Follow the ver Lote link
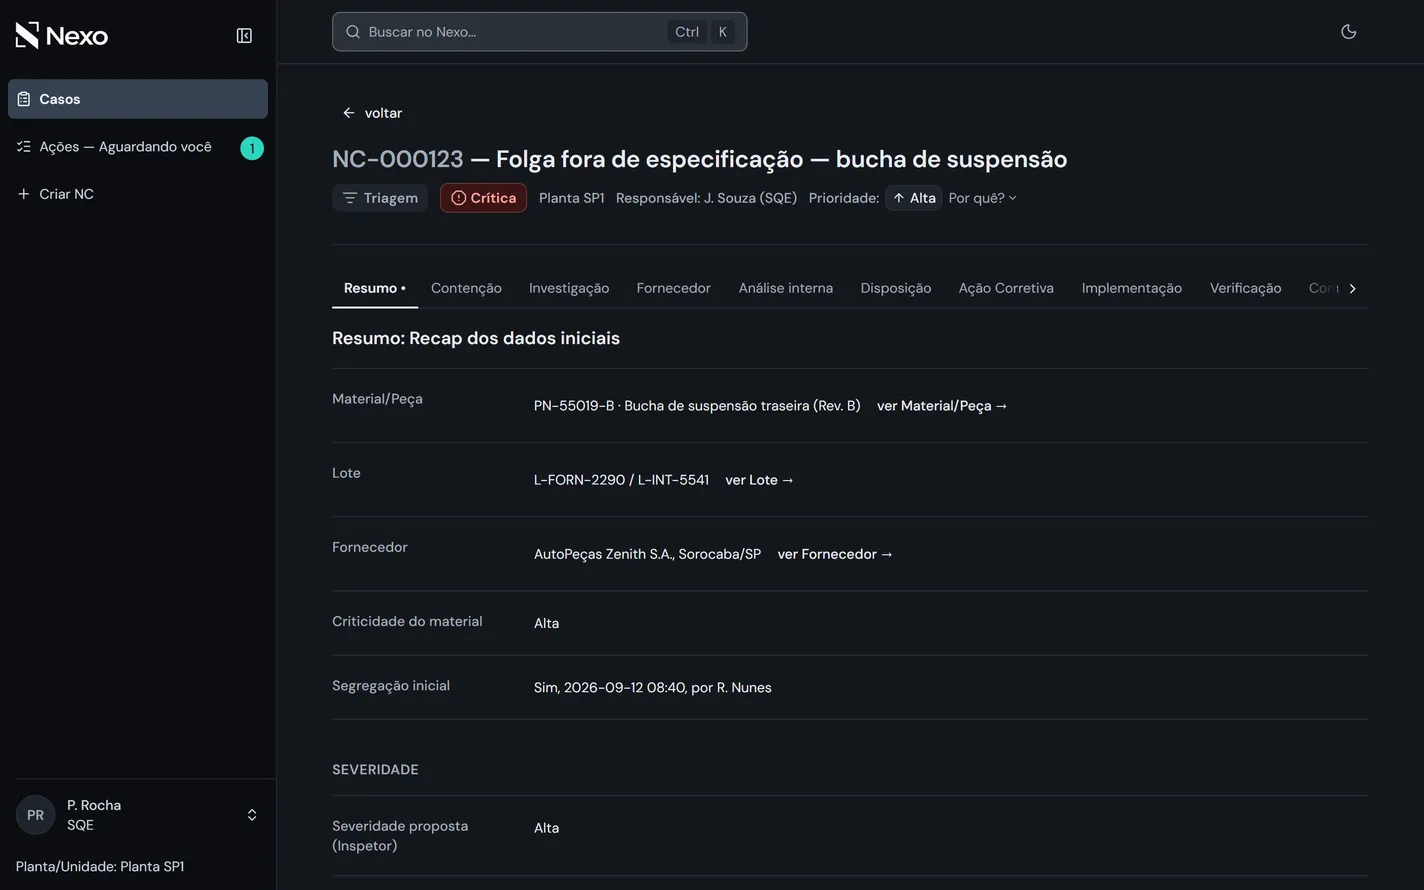This screenshot has height=890, width=1424. 759,480
